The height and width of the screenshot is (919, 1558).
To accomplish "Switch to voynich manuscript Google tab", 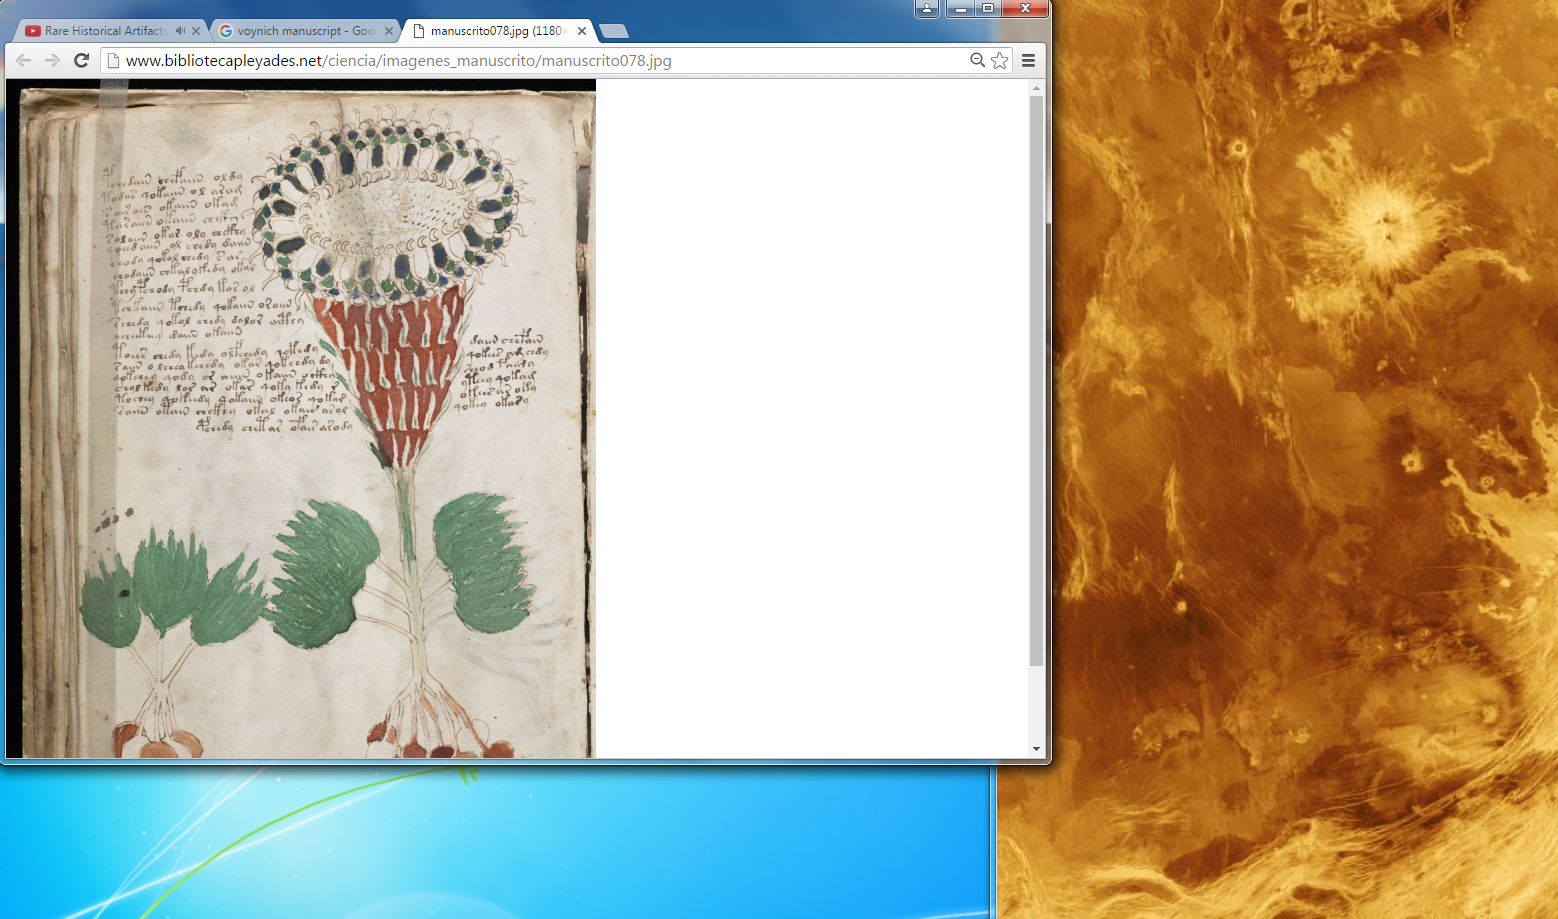I will pos(305,31).
